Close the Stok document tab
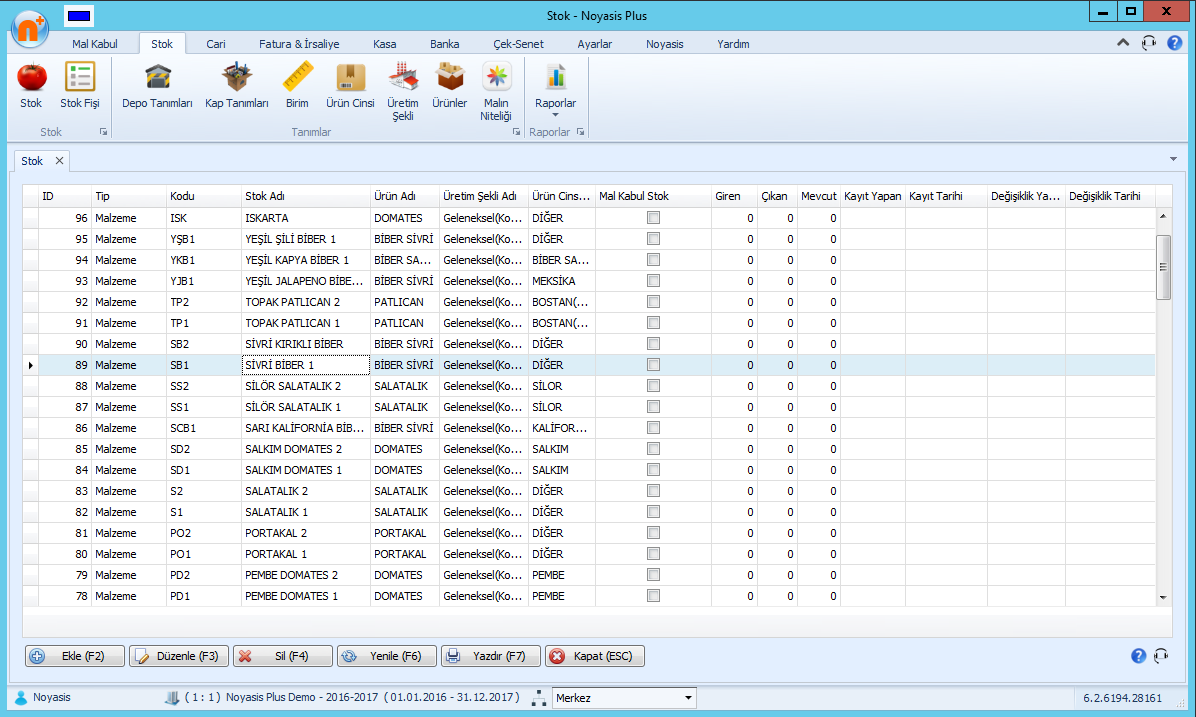 59,161
